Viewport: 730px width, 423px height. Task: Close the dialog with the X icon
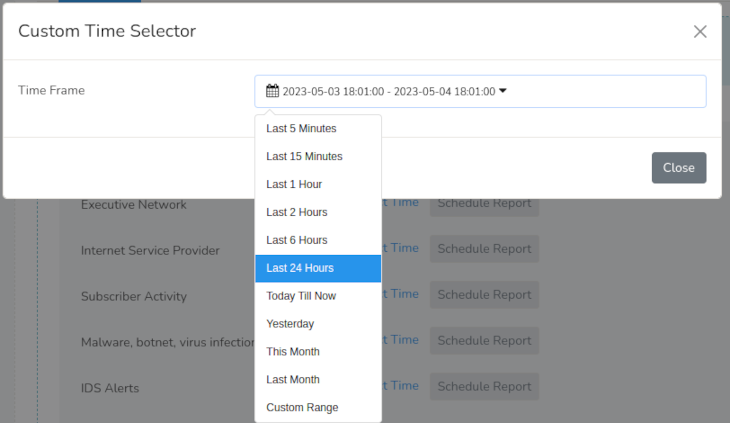(700, 32)
